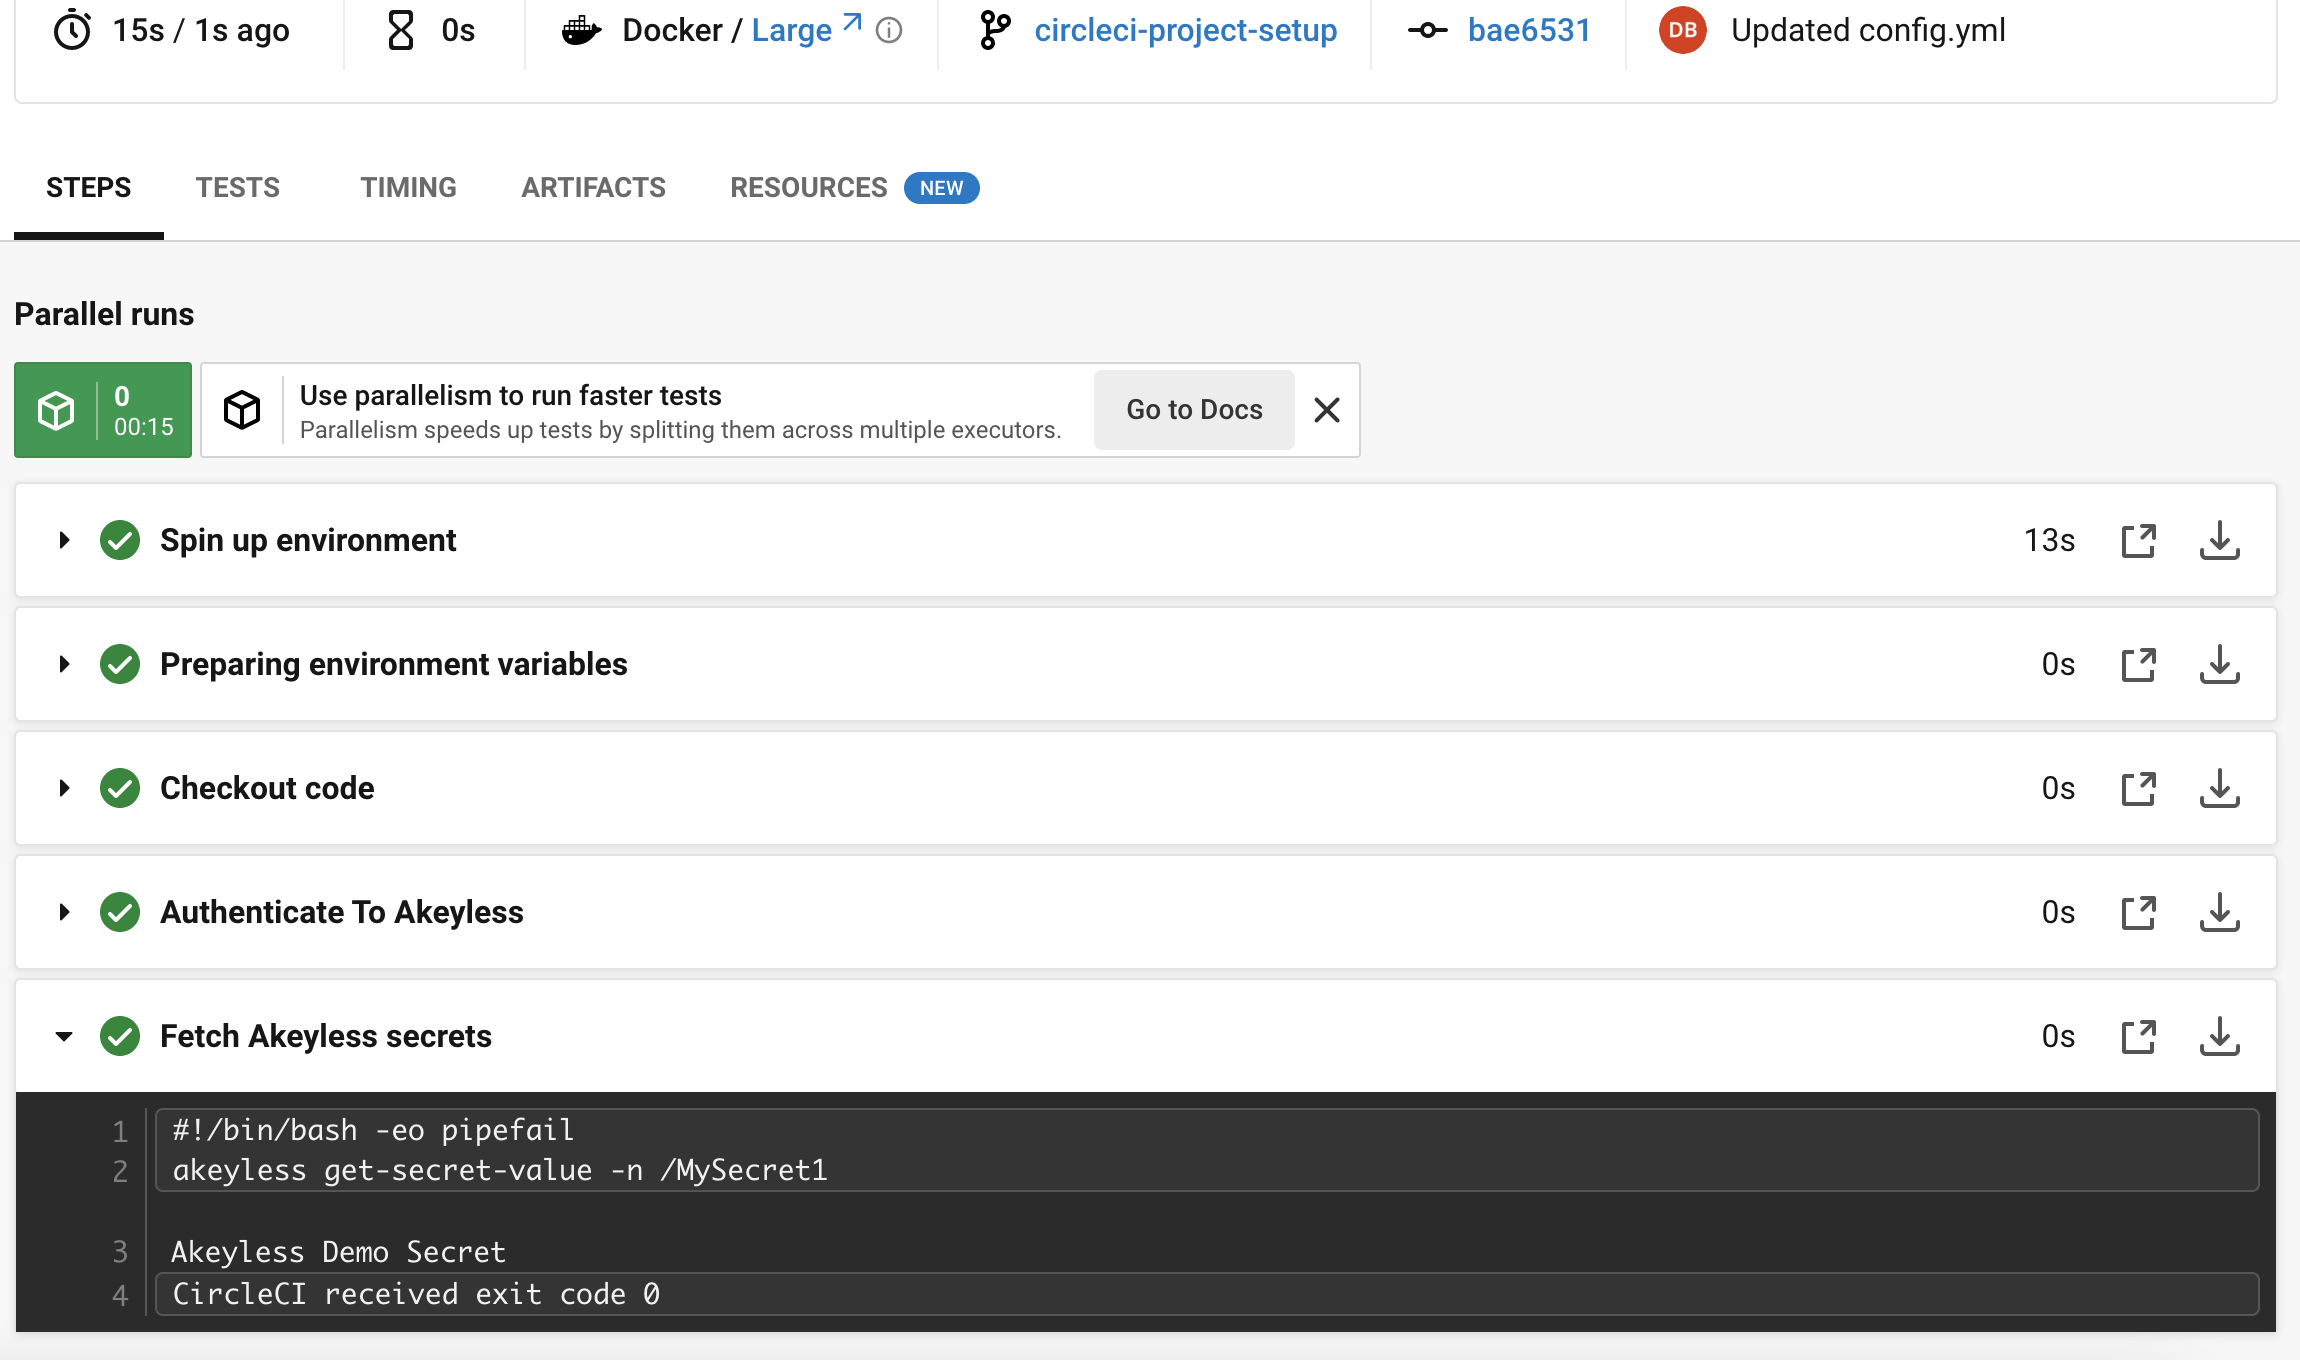The width and height of the screenshot is (2300, 1360).
Task: Open the ARTIFACTS tab
Action: click(x=593, y=187)
